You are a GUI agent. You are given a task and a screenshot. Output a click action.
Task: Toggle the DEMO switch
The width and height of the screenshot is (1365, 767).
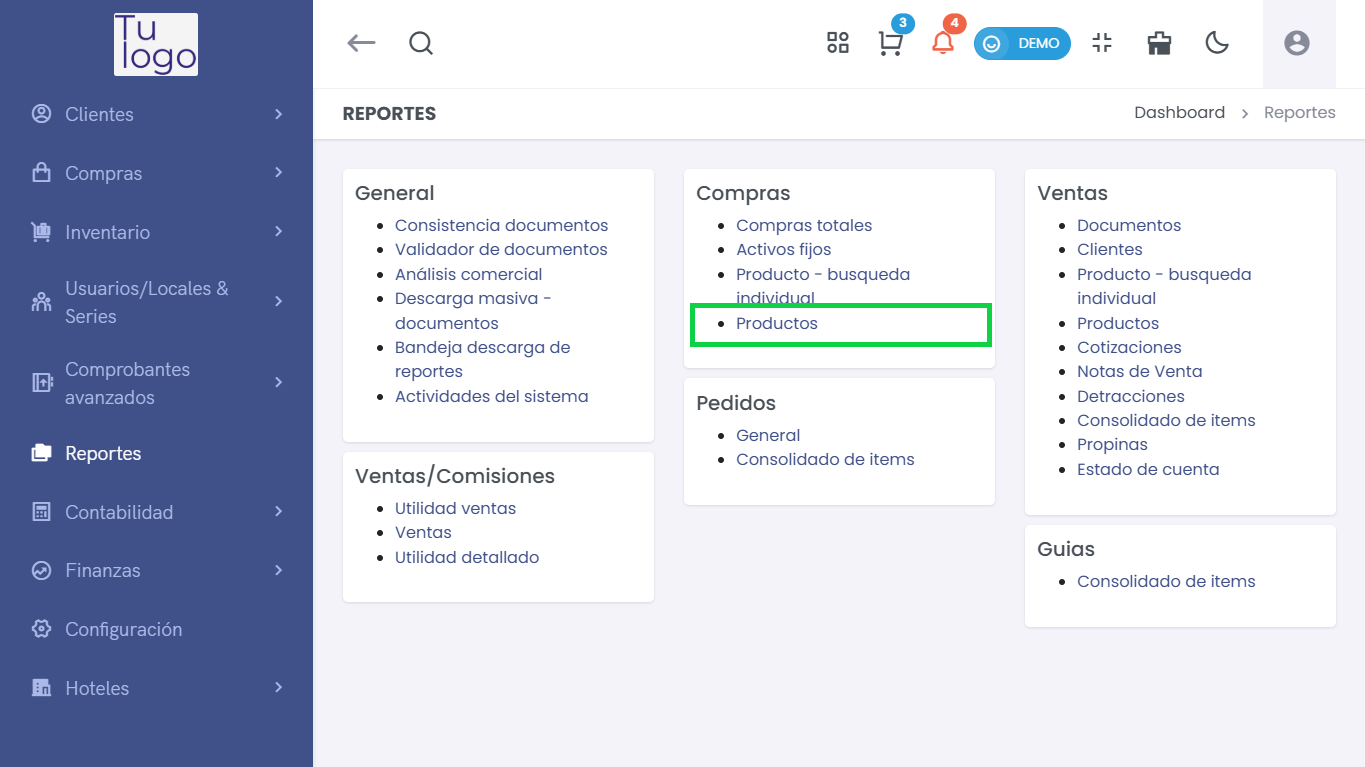pos(1022,43)
